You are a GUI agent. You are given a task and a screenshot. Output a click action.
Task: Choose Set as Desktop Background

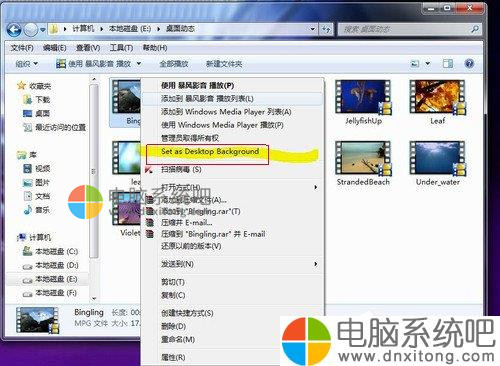point(210,152)
